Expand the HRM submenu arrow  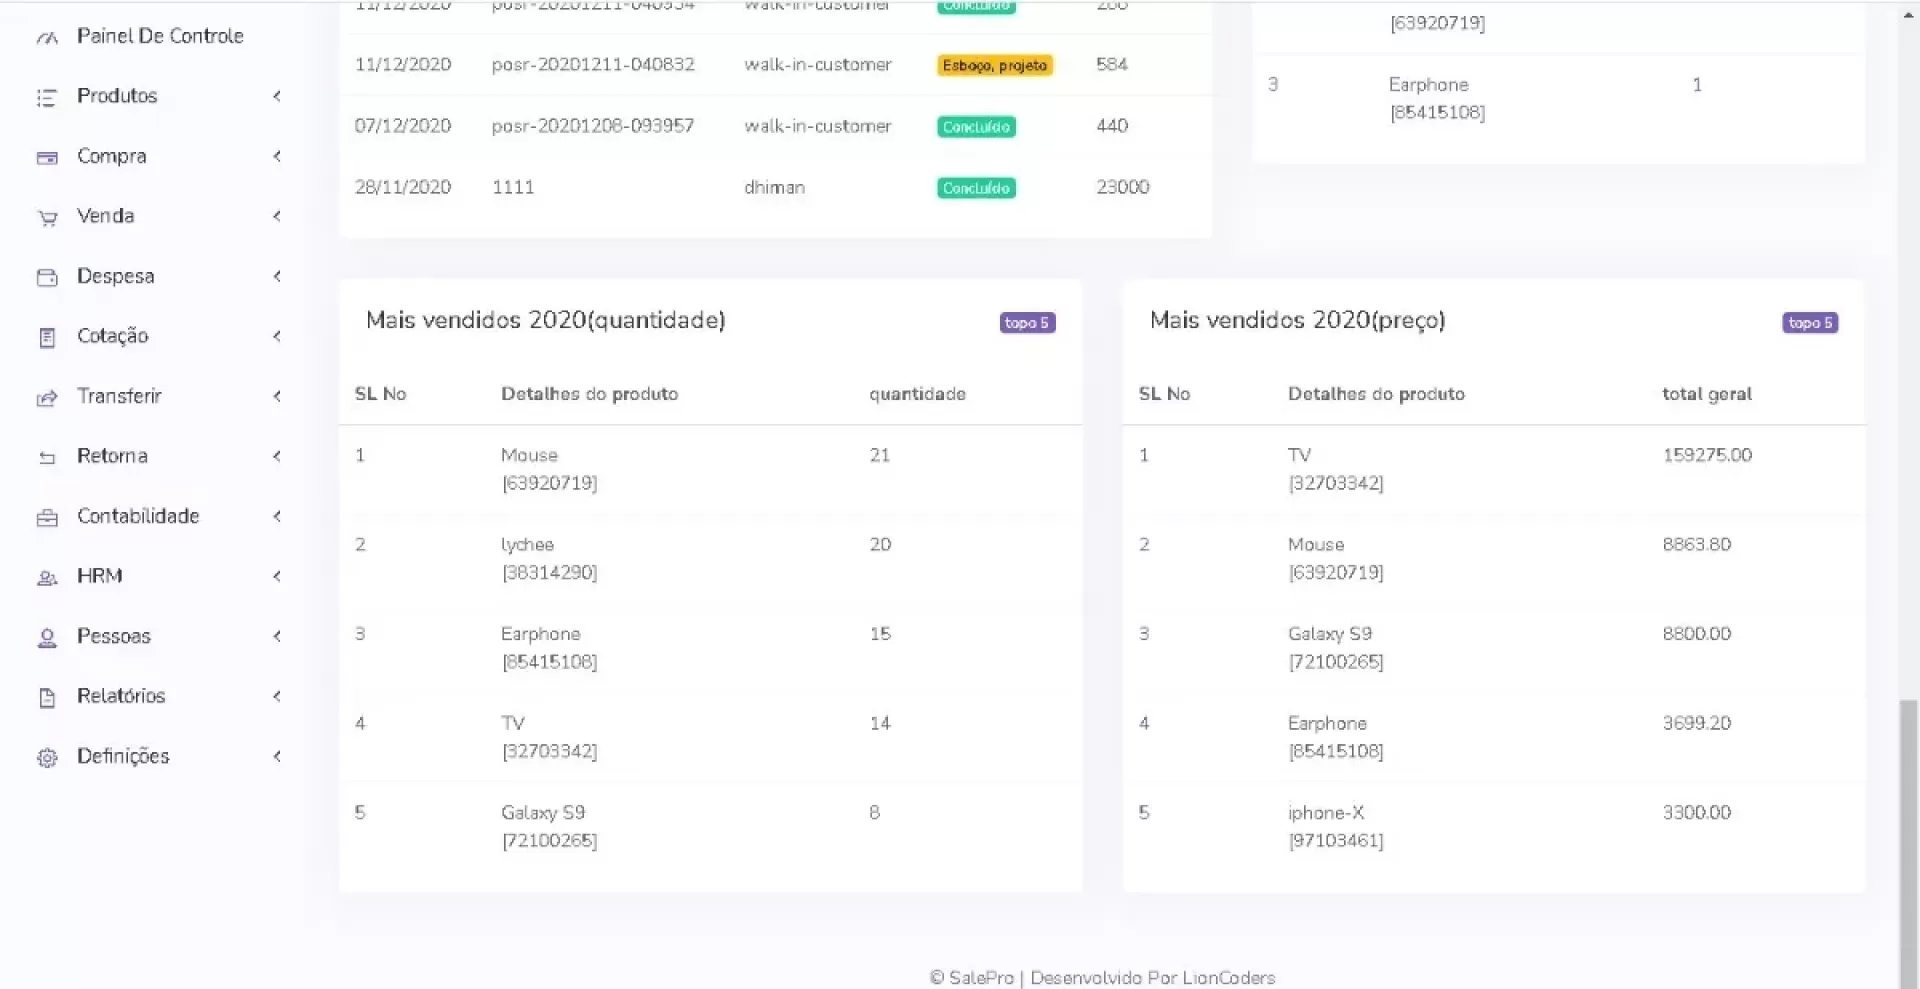tap(277, 576)
